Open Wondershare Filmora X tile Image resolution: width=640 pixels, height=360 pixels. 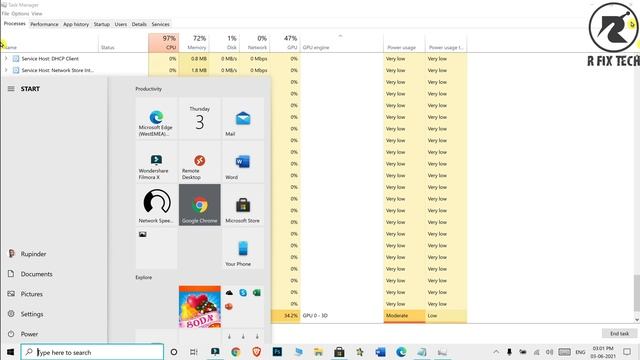click(x=157, y=162)
